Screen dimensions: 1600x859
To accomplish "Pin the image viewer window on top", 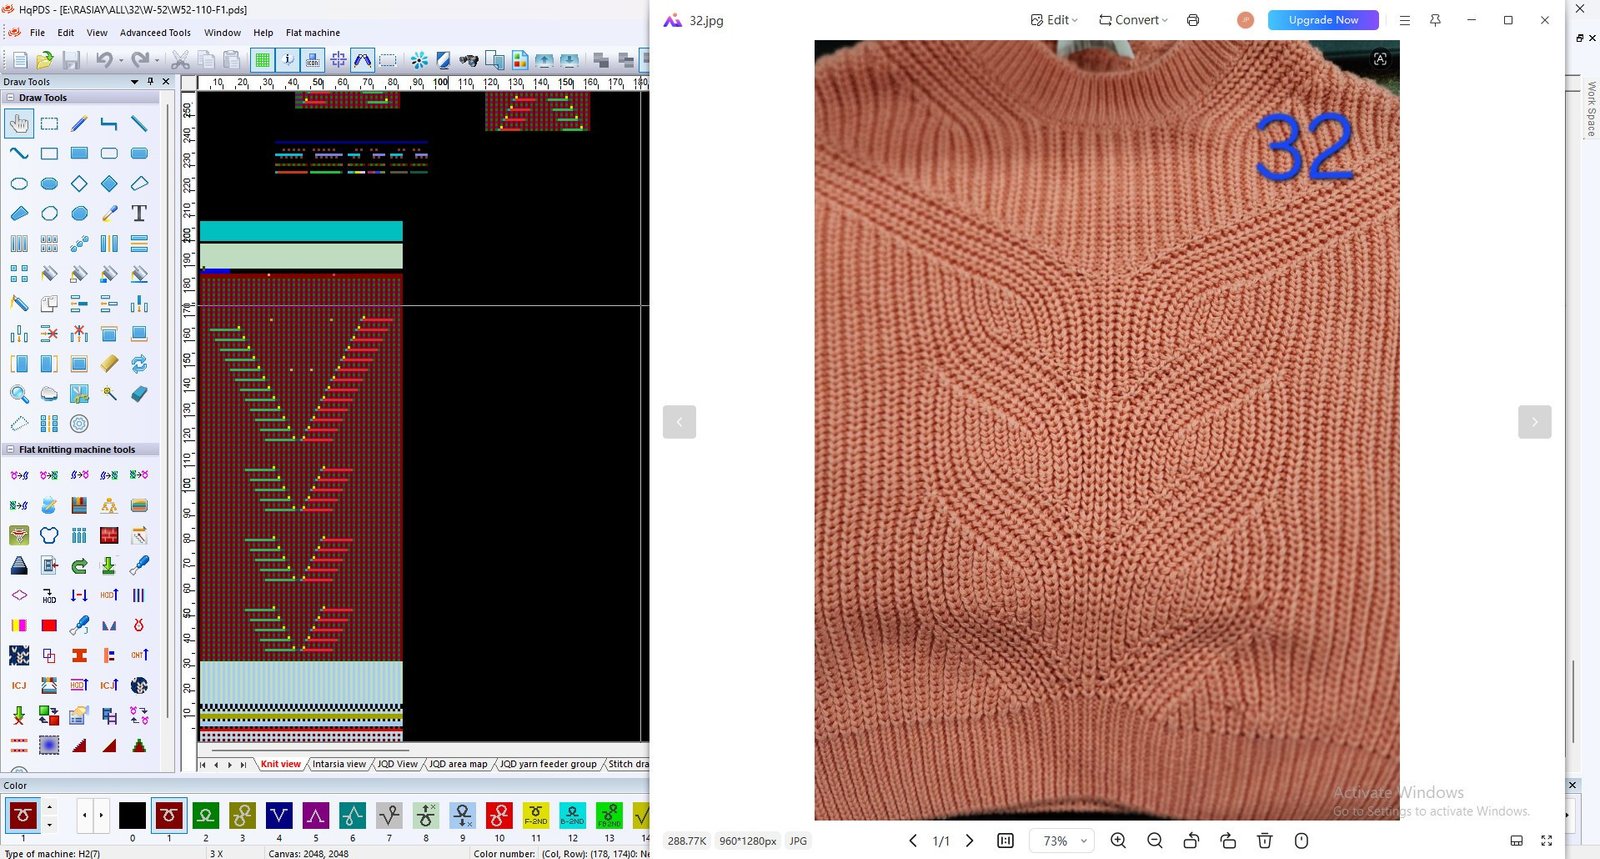I will (1435, 20).
